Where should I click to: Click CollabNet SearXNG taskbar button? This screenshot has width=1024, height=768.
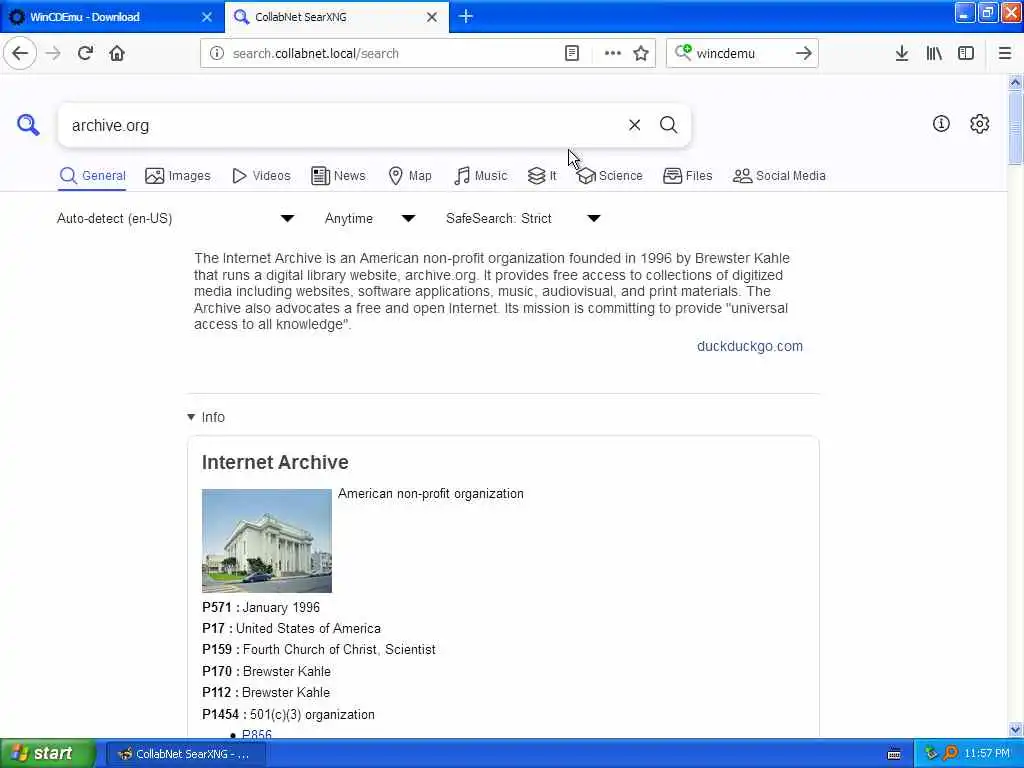187,754
